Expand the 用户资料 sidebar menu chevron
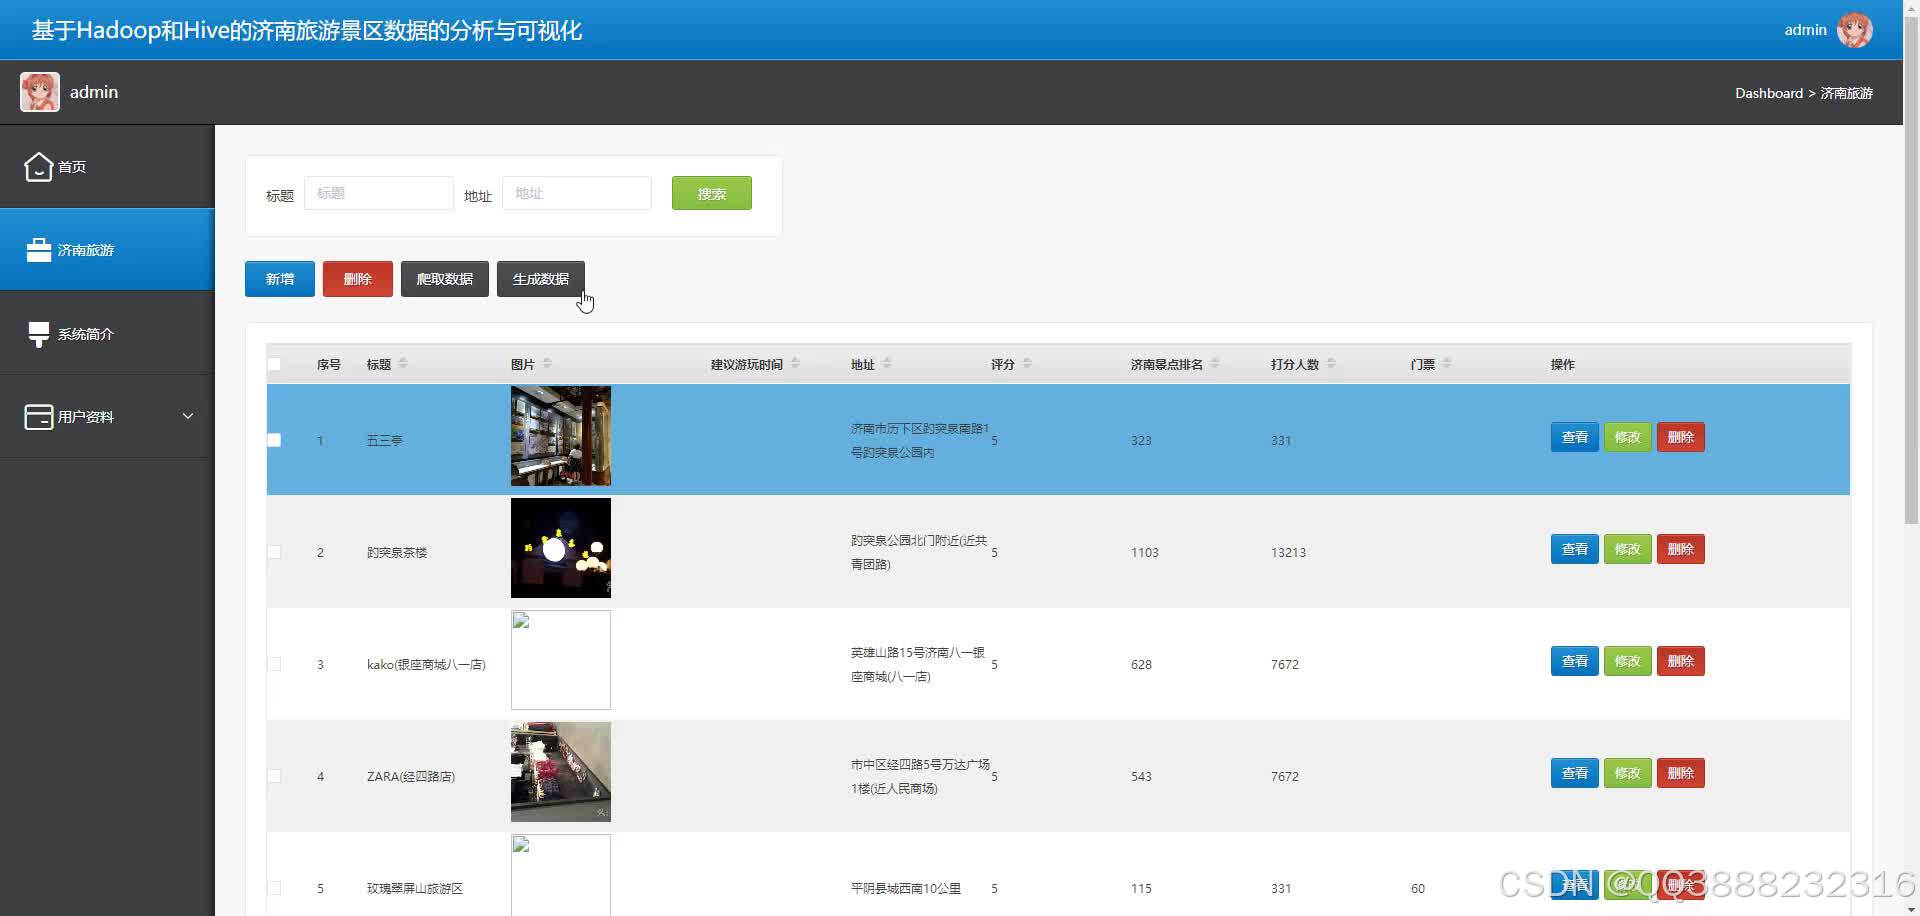Image resolution: width=1920 pixels, height=916 pixels. [x=187, y=416]
